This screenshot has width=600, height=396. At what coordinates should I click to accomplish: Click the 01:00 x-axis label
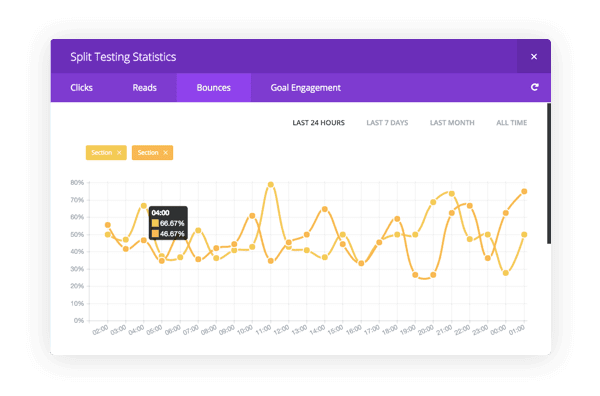[517, 330]
